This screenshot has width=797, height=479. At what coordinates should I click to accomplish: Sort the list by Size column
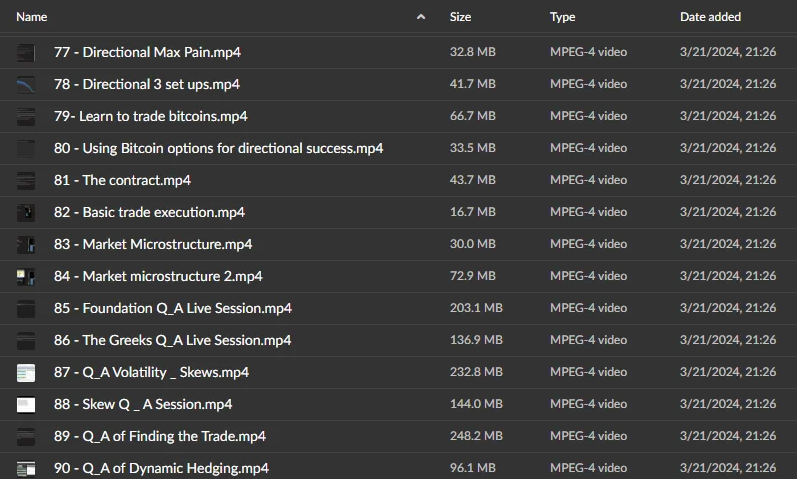click(x=461, y=17)
